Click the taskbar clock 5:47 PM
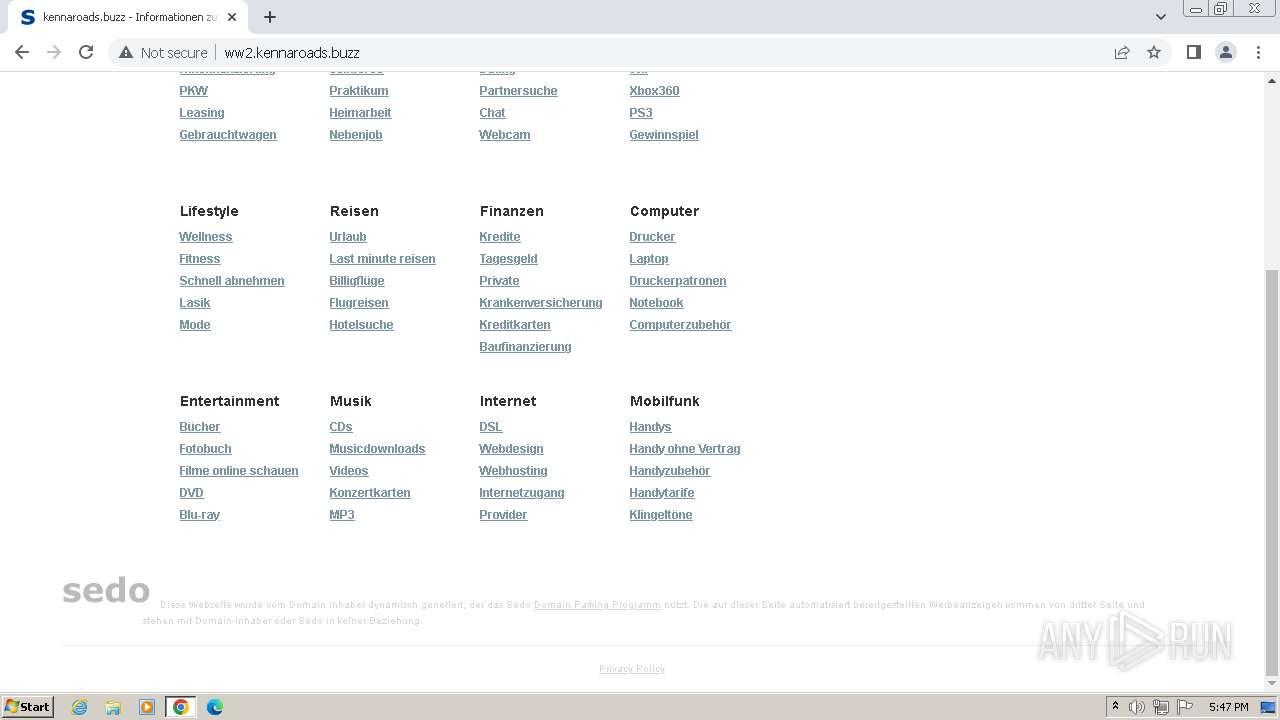This screenshot has height=720, width=1280. coord(1228,707)
